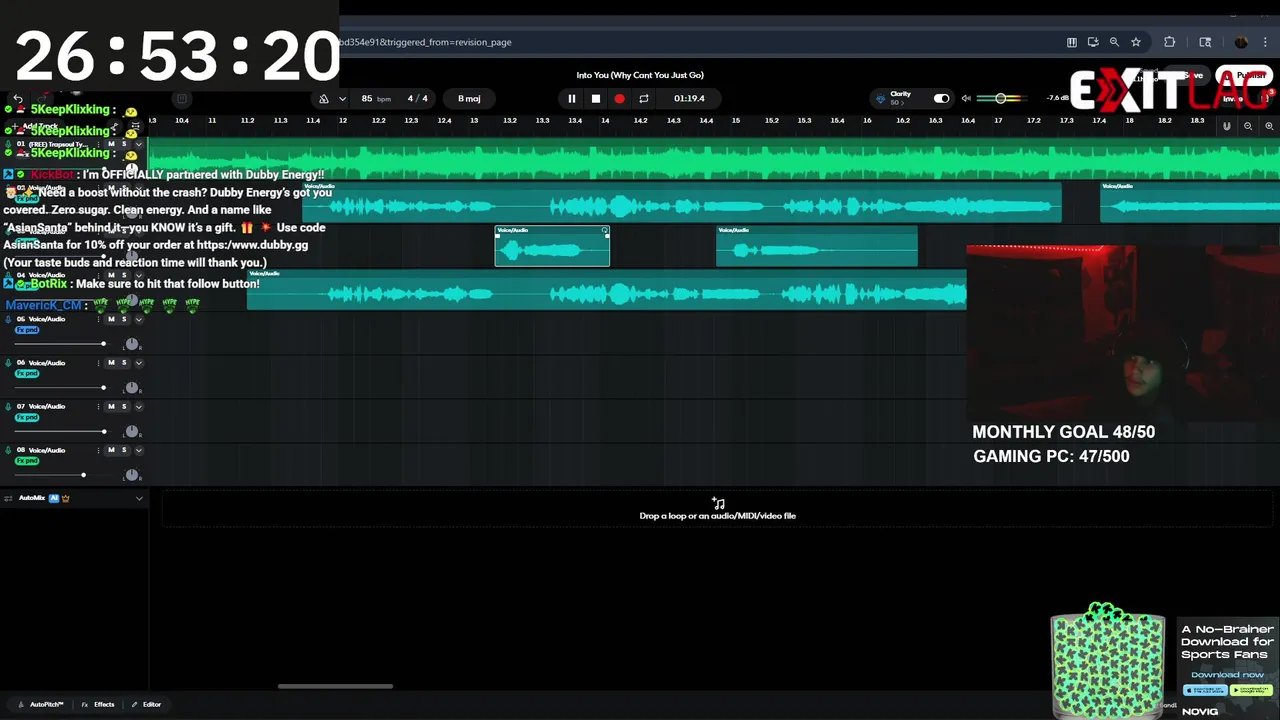Click timeline ruler marker 15
This screenshot has height=720, width=1280.
point(735,121)
